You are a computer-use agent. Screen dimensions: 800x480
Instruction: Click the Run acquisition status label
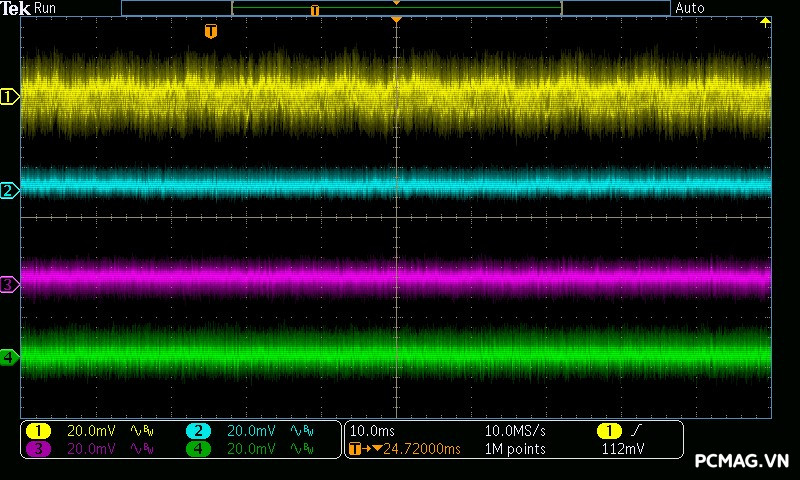pos(45,8)
